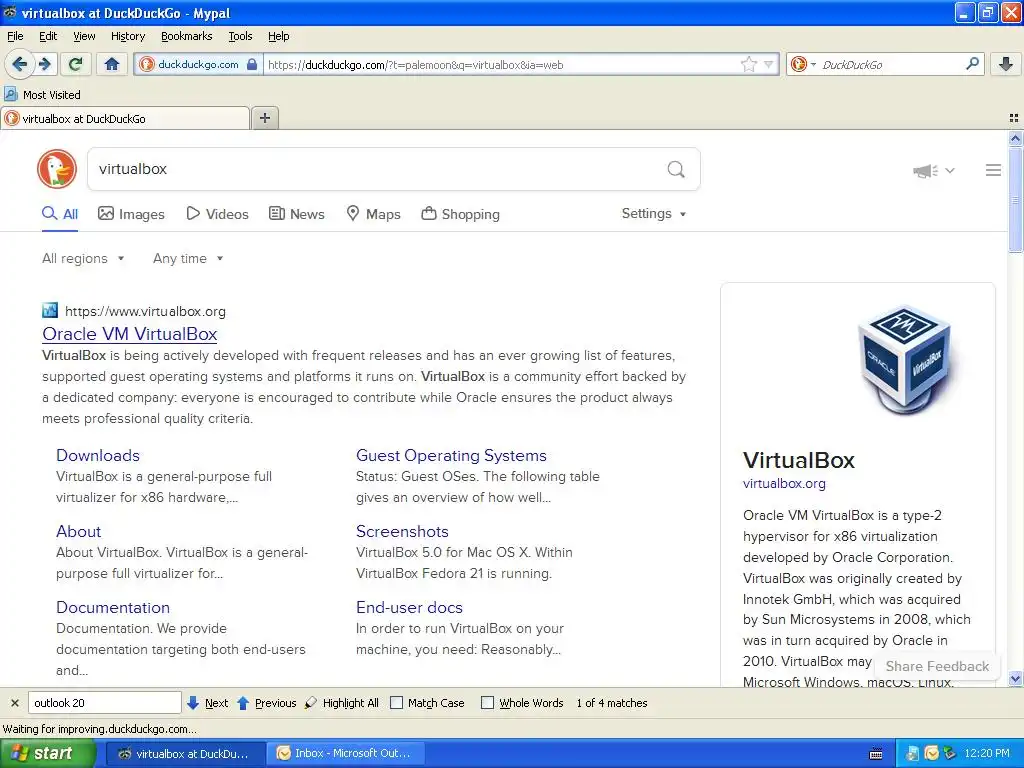Open the Tools menu
The width and height of the screenshot is (1024, 768).
tap(240, 36)
